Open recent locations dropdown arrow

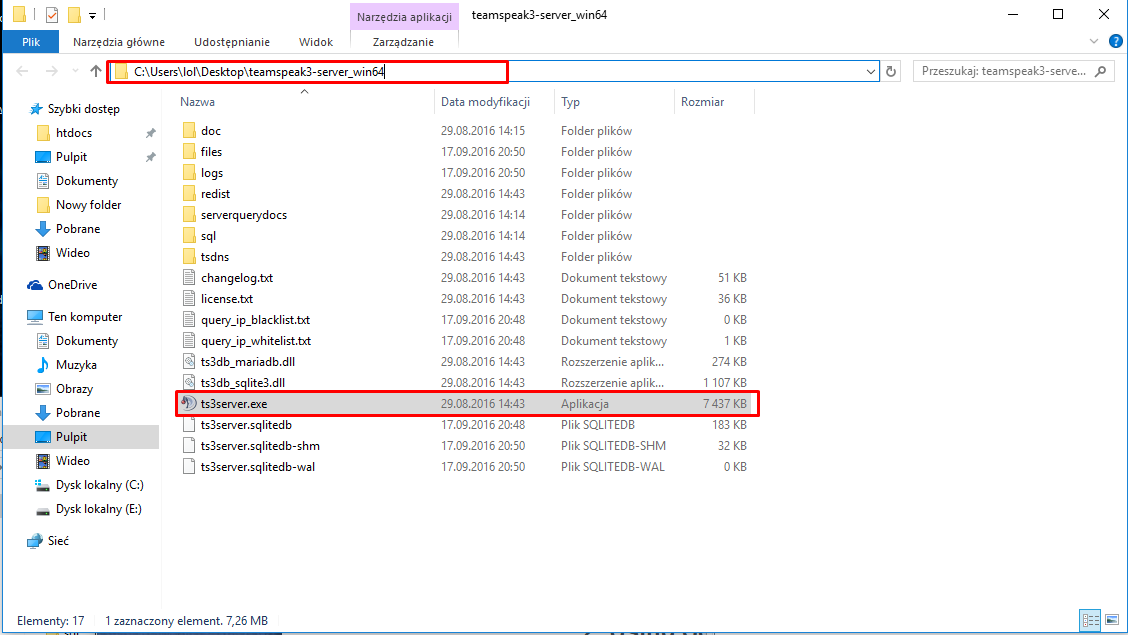(x=75, y=71)
